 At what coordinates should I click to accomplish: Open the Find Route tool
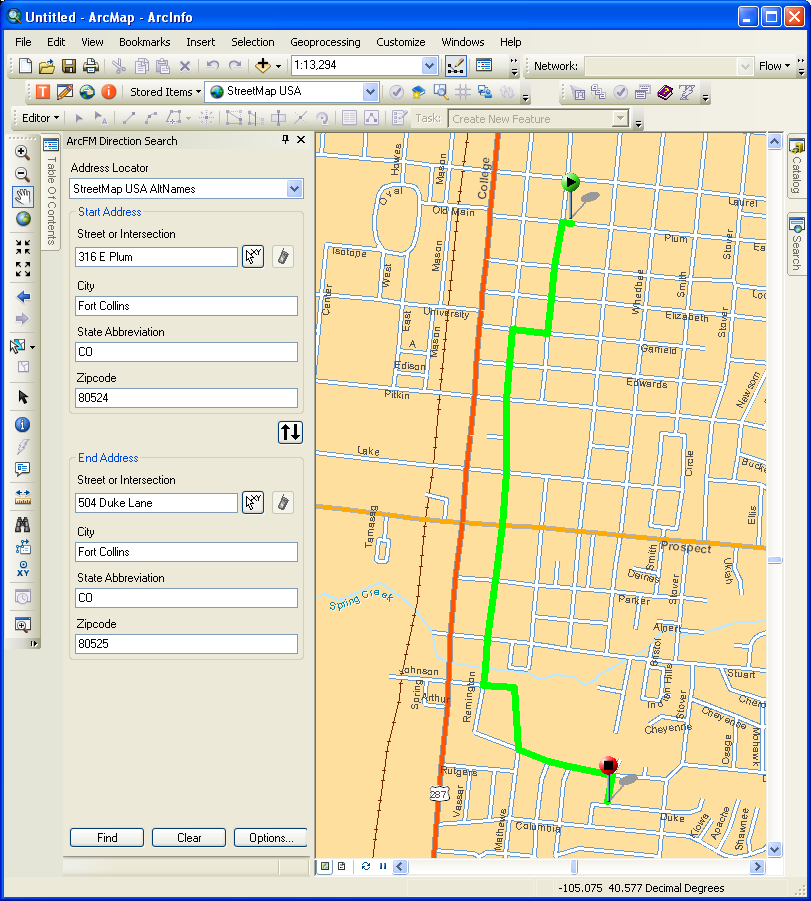coord(22,546)
